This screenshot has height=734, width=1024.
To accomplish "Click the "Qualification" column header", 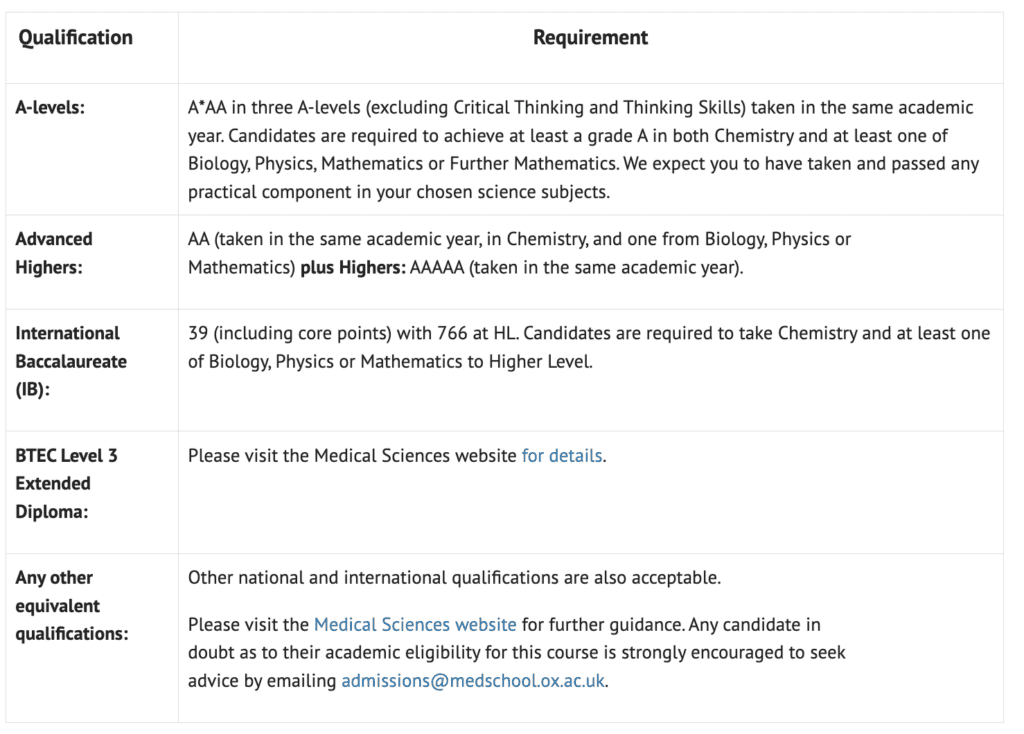I will (76, 38).
